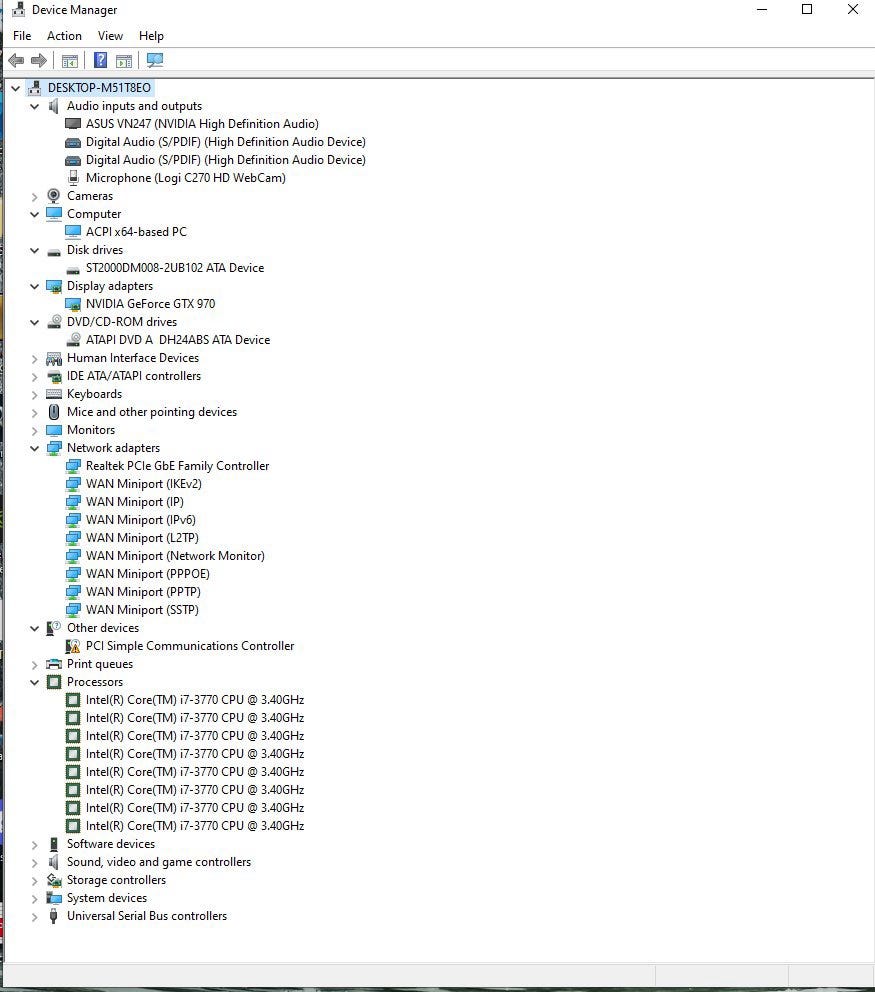The height and width of the screenshot is (992, 875).
Task: Select WAN Miniport (SSTP) adapter
Action: coord(142,610)
